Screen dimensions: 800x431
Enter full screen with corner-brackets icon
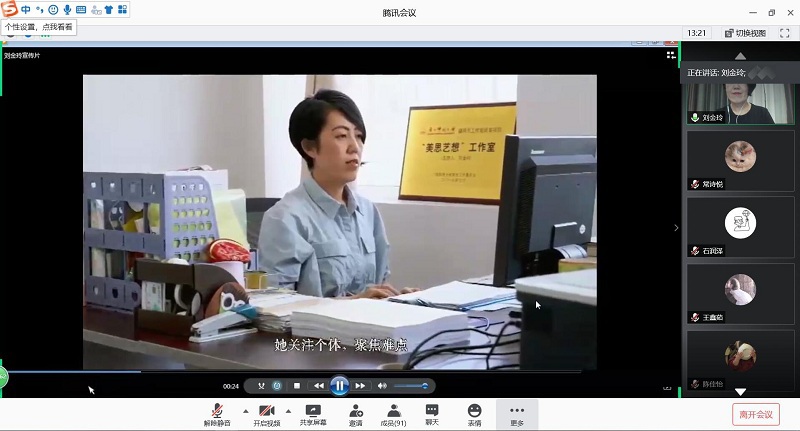click(785, 33)
